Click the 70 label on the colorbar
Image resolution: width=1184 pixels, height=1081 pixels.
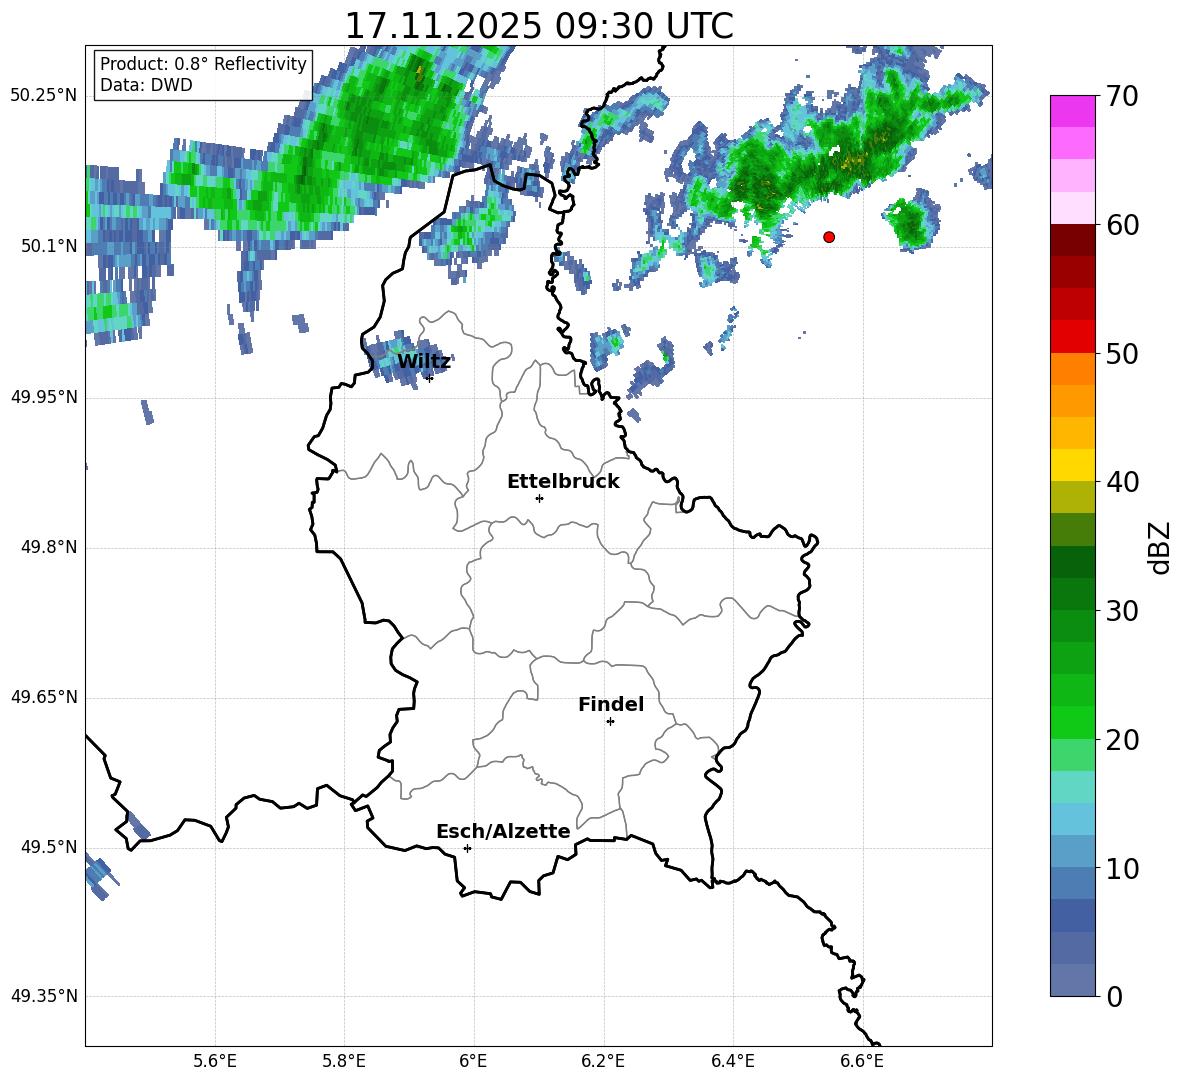1122,96
